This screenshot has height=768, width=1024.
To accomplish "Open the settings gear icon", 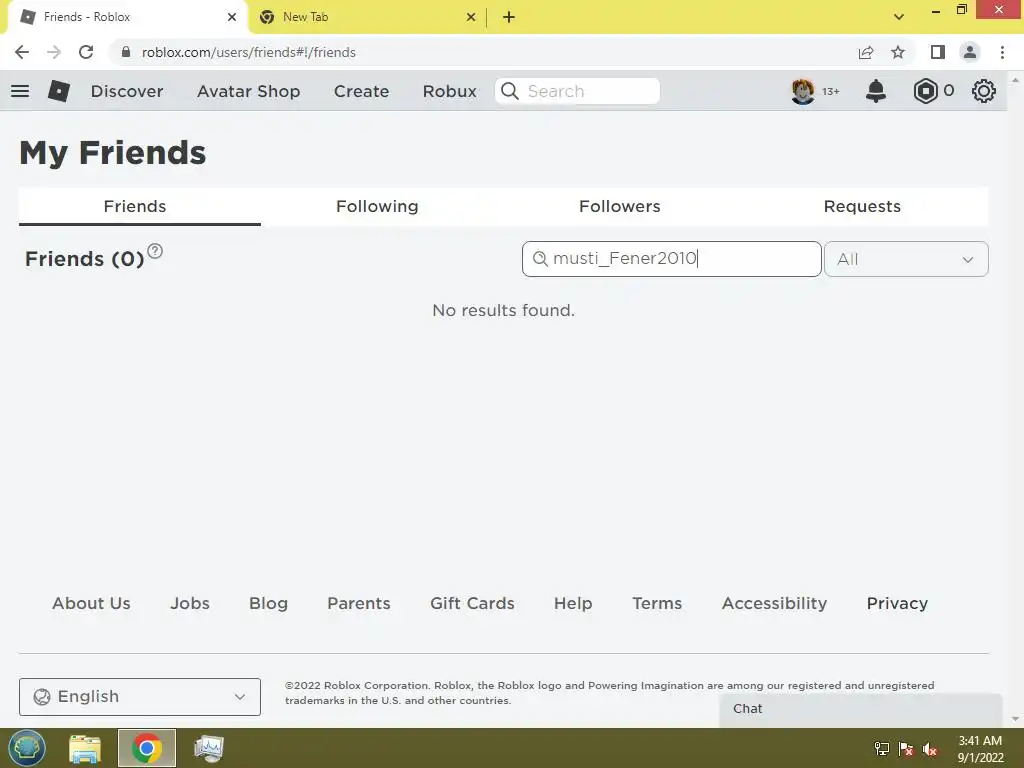I will coord(984,91).
